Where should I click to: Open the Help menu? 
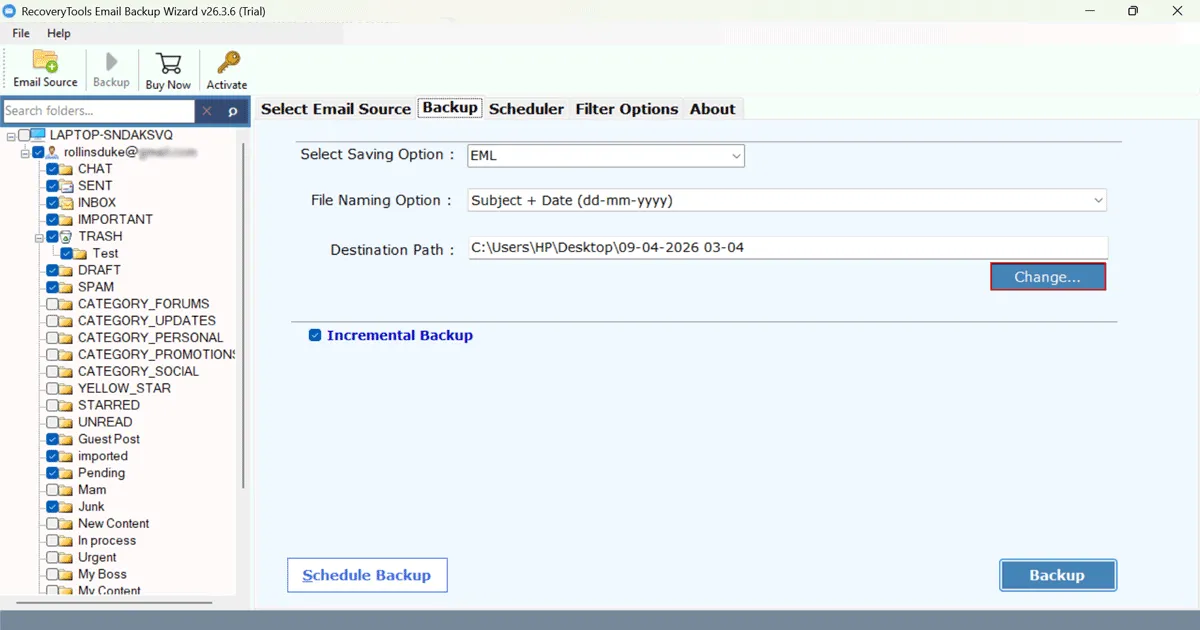(x=59, y=33)
